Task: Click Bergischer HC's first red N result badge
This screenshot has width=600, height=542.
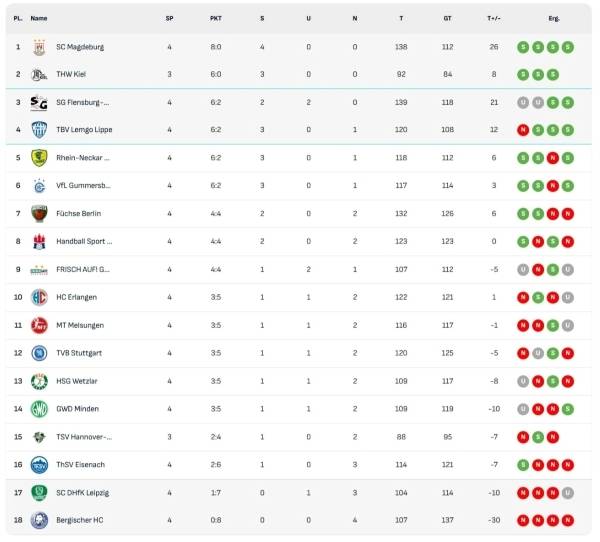Action: click(523, 520)
